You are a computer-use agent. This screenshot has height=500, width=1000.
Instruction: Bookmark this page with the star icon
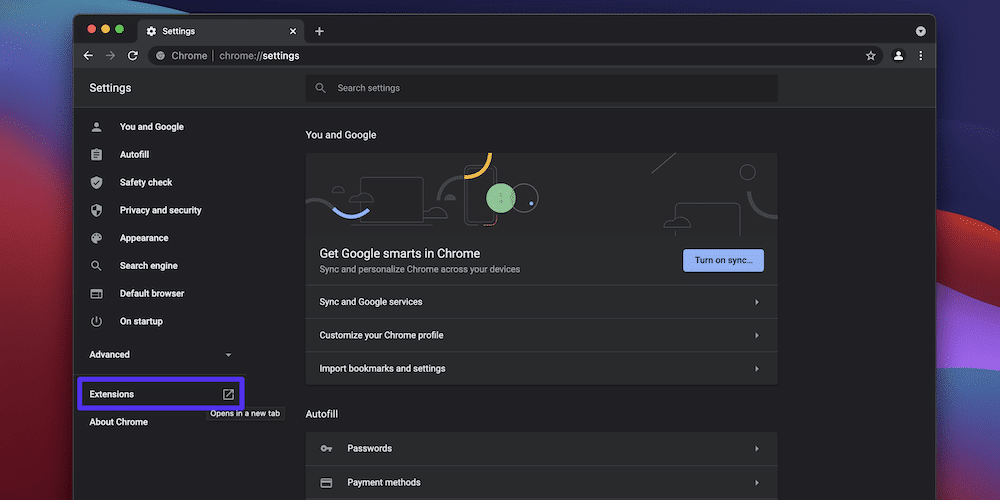click(x=871, y=56)
